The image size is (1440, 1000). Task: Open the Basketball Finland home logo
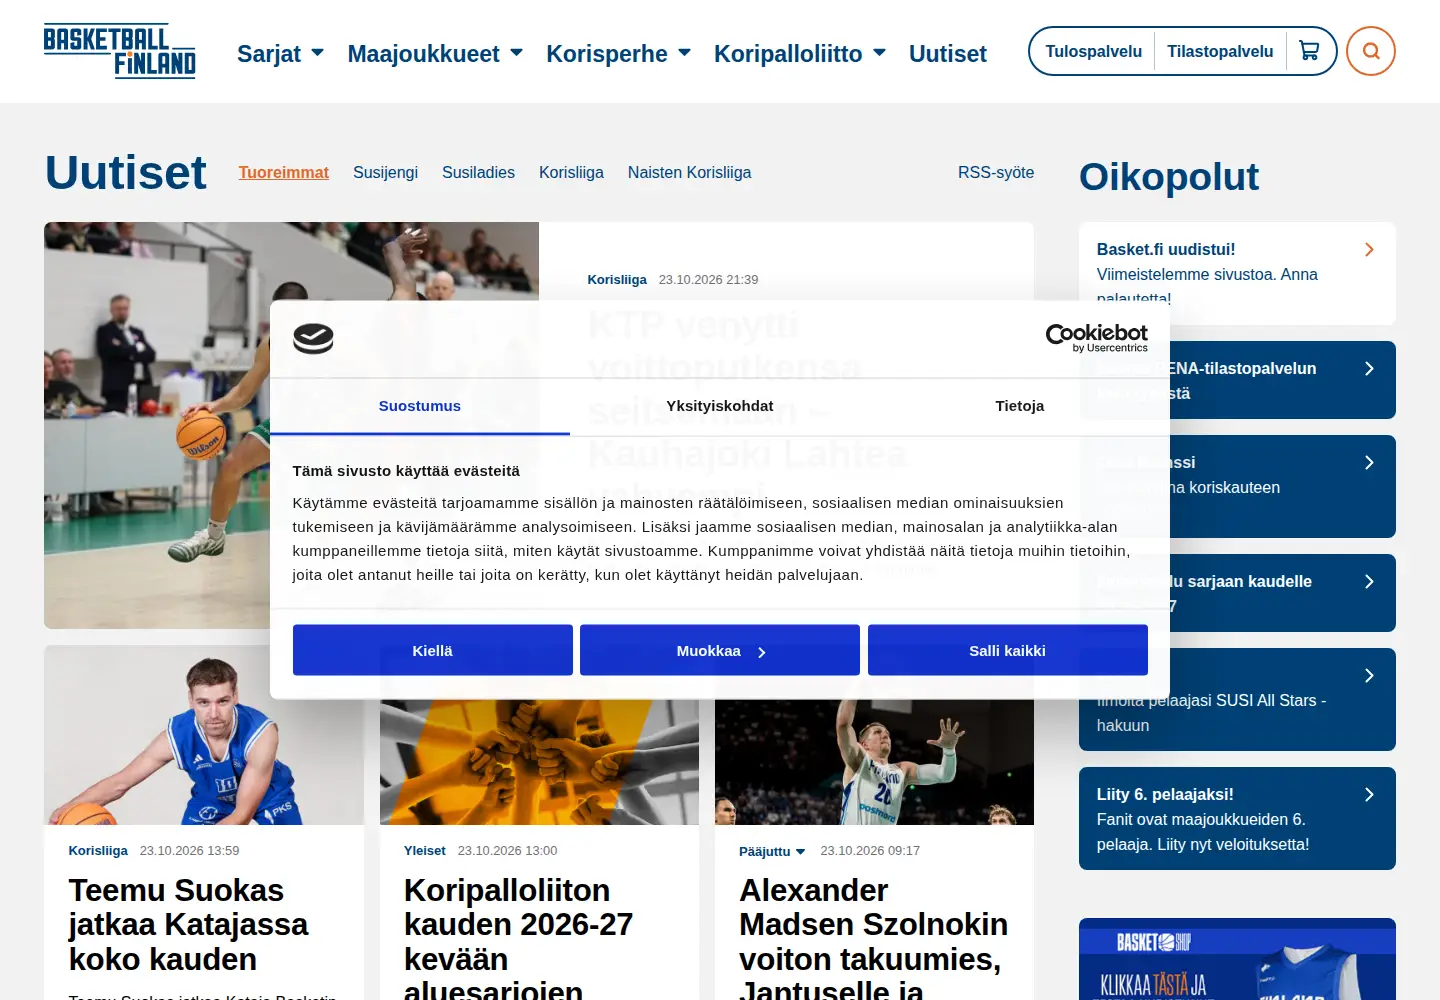click(120, 51)
